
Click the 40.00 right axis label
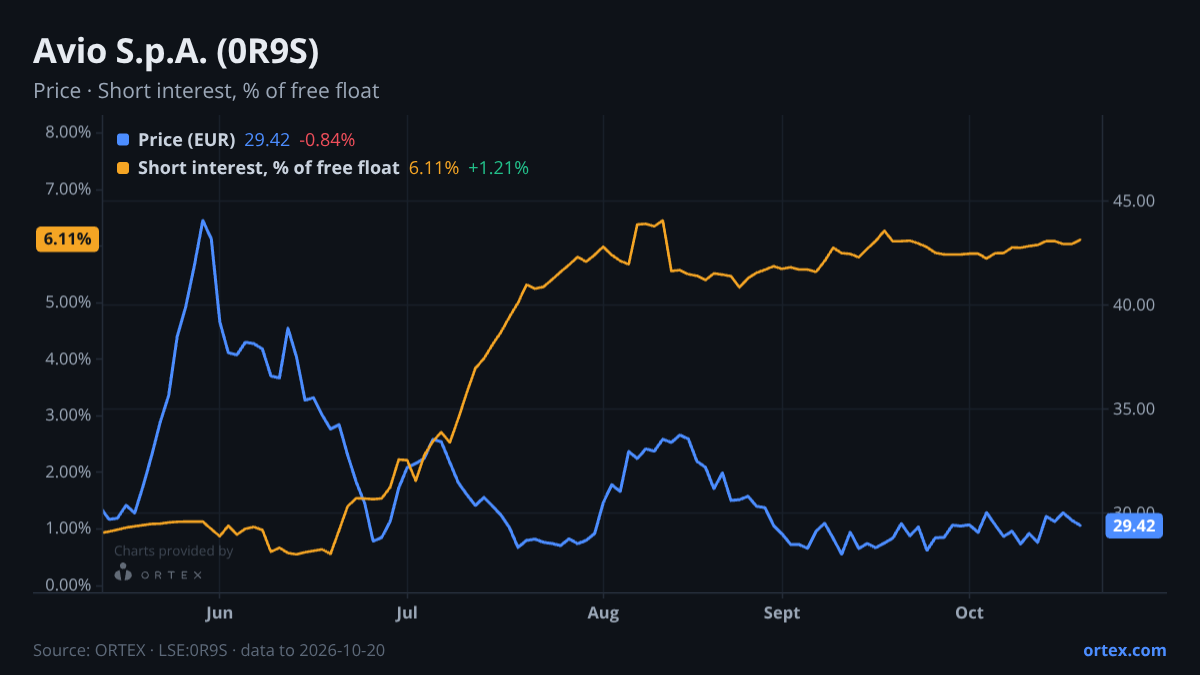[1133, 305]
